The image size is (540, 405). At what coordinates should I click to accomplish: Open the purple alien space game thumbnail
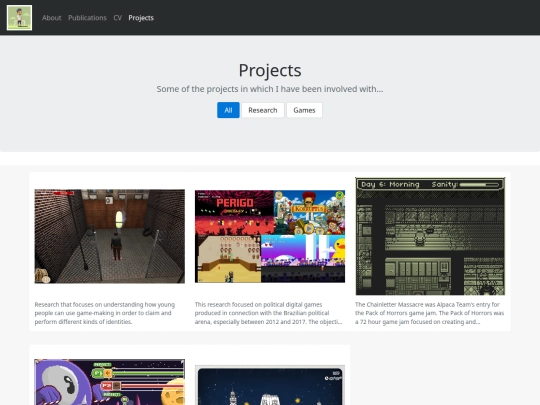(110, 382)
